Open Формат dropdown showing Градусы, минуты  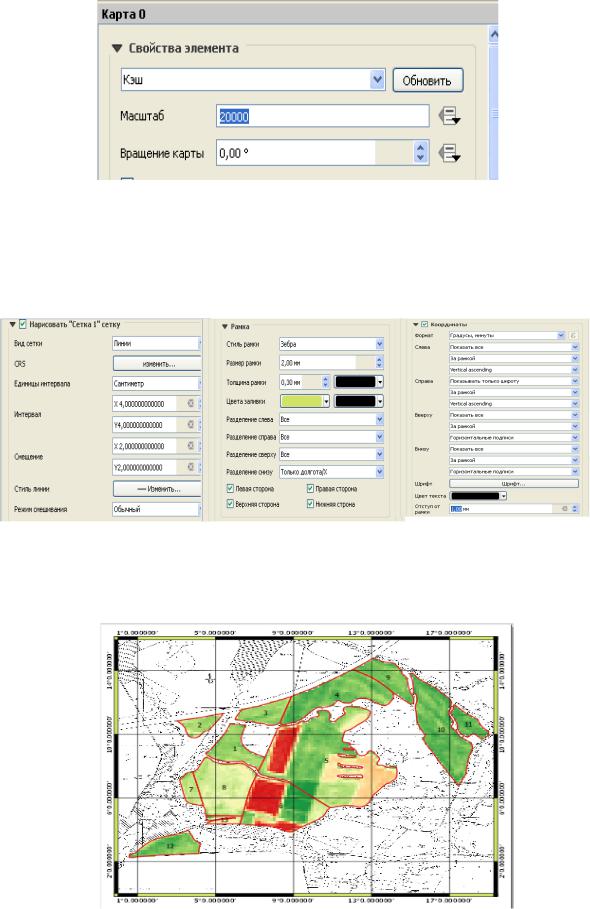tap(507, 336)
